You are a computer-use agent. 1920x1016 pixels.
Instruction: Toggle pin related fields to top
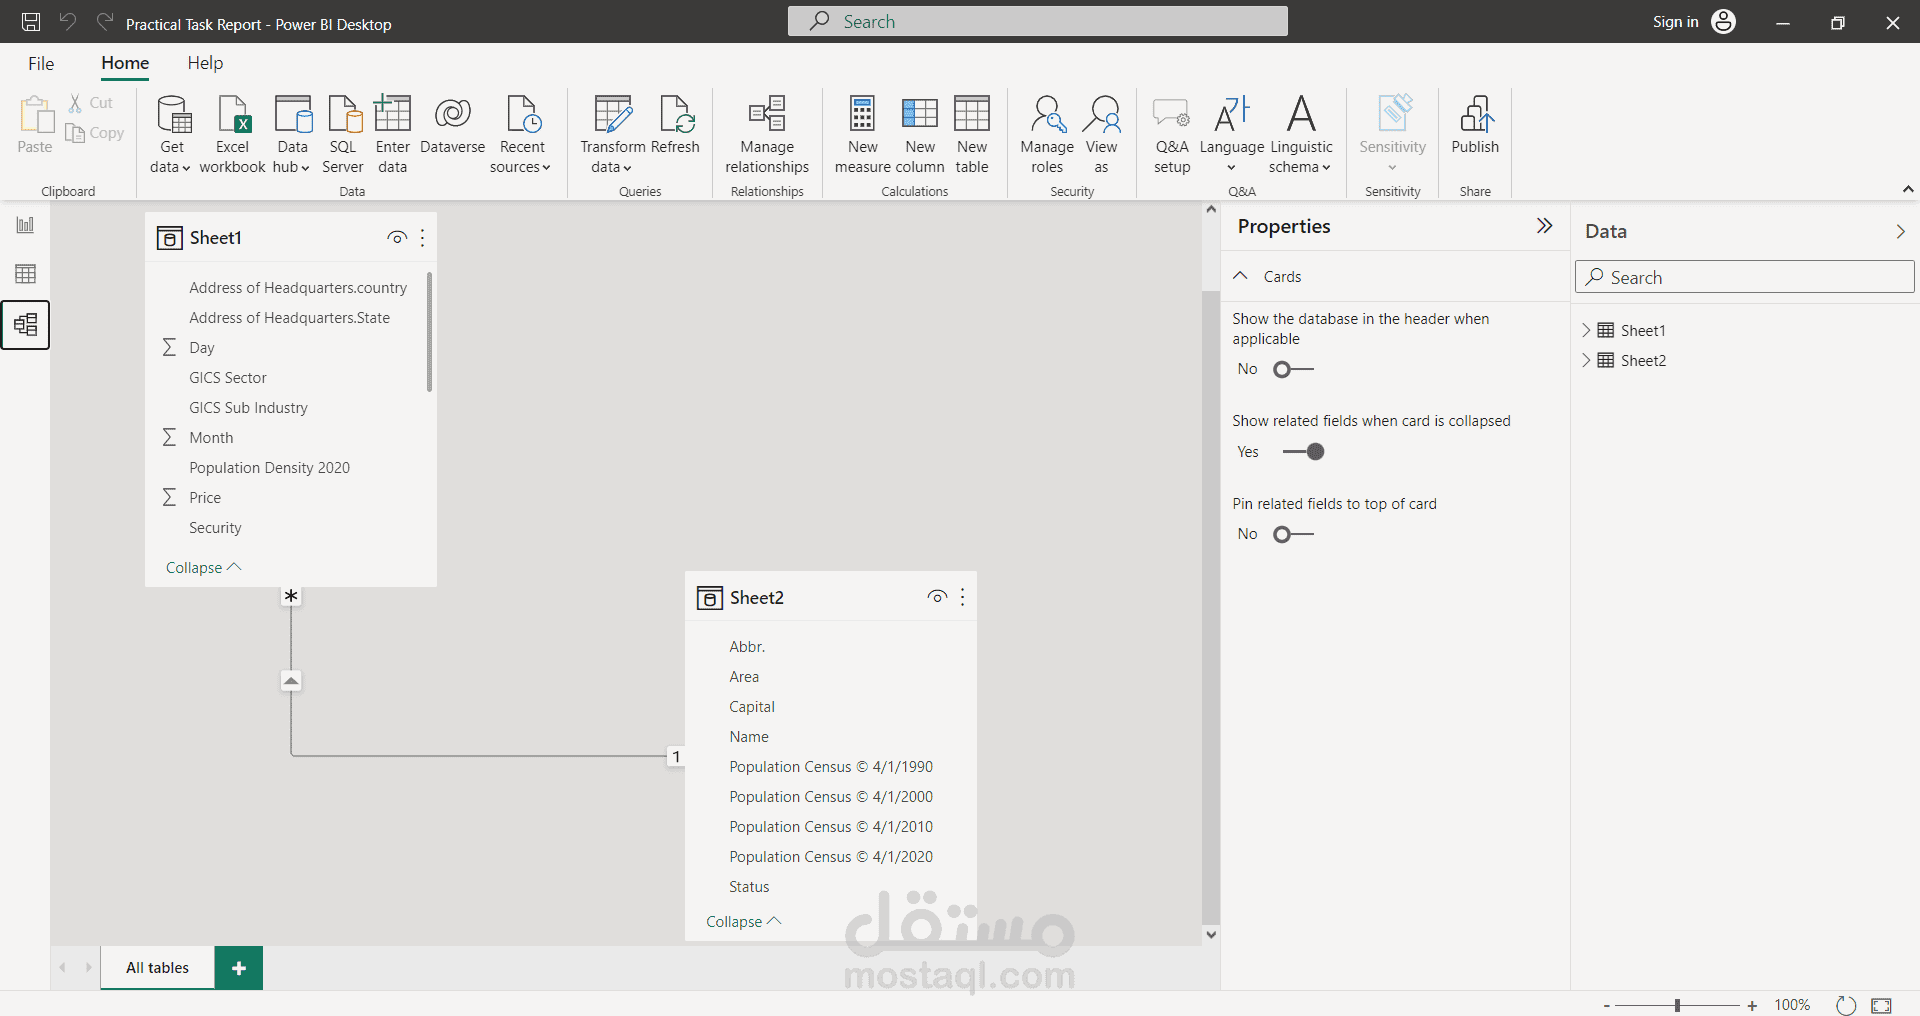click(1293, 534)
